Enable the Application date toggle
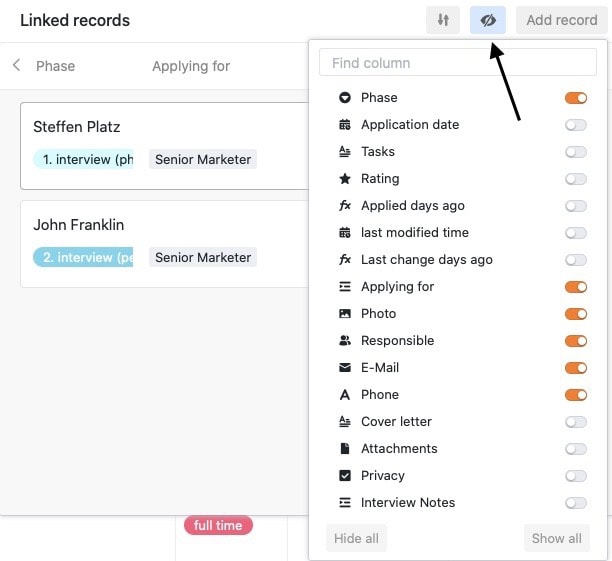This screenshot has width=612, height=561. coord(576,125)
